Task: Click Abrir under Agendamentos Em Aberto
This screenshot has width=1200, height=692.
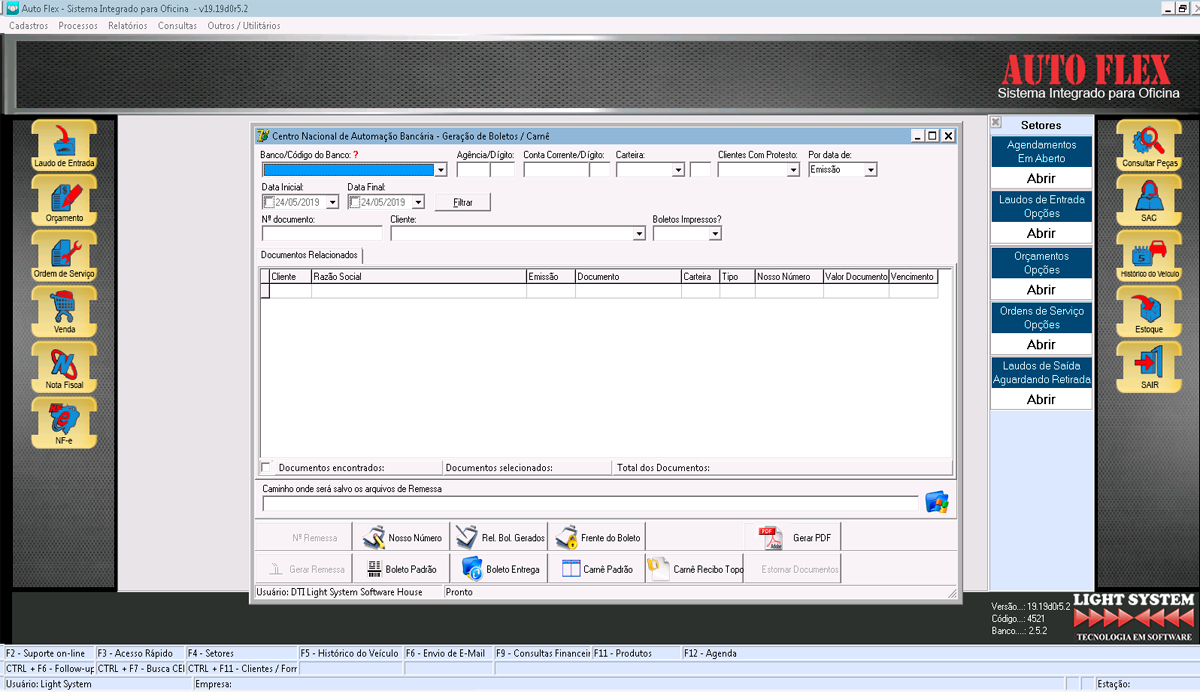Action: pyautogui.click(x=1041, y=178)
